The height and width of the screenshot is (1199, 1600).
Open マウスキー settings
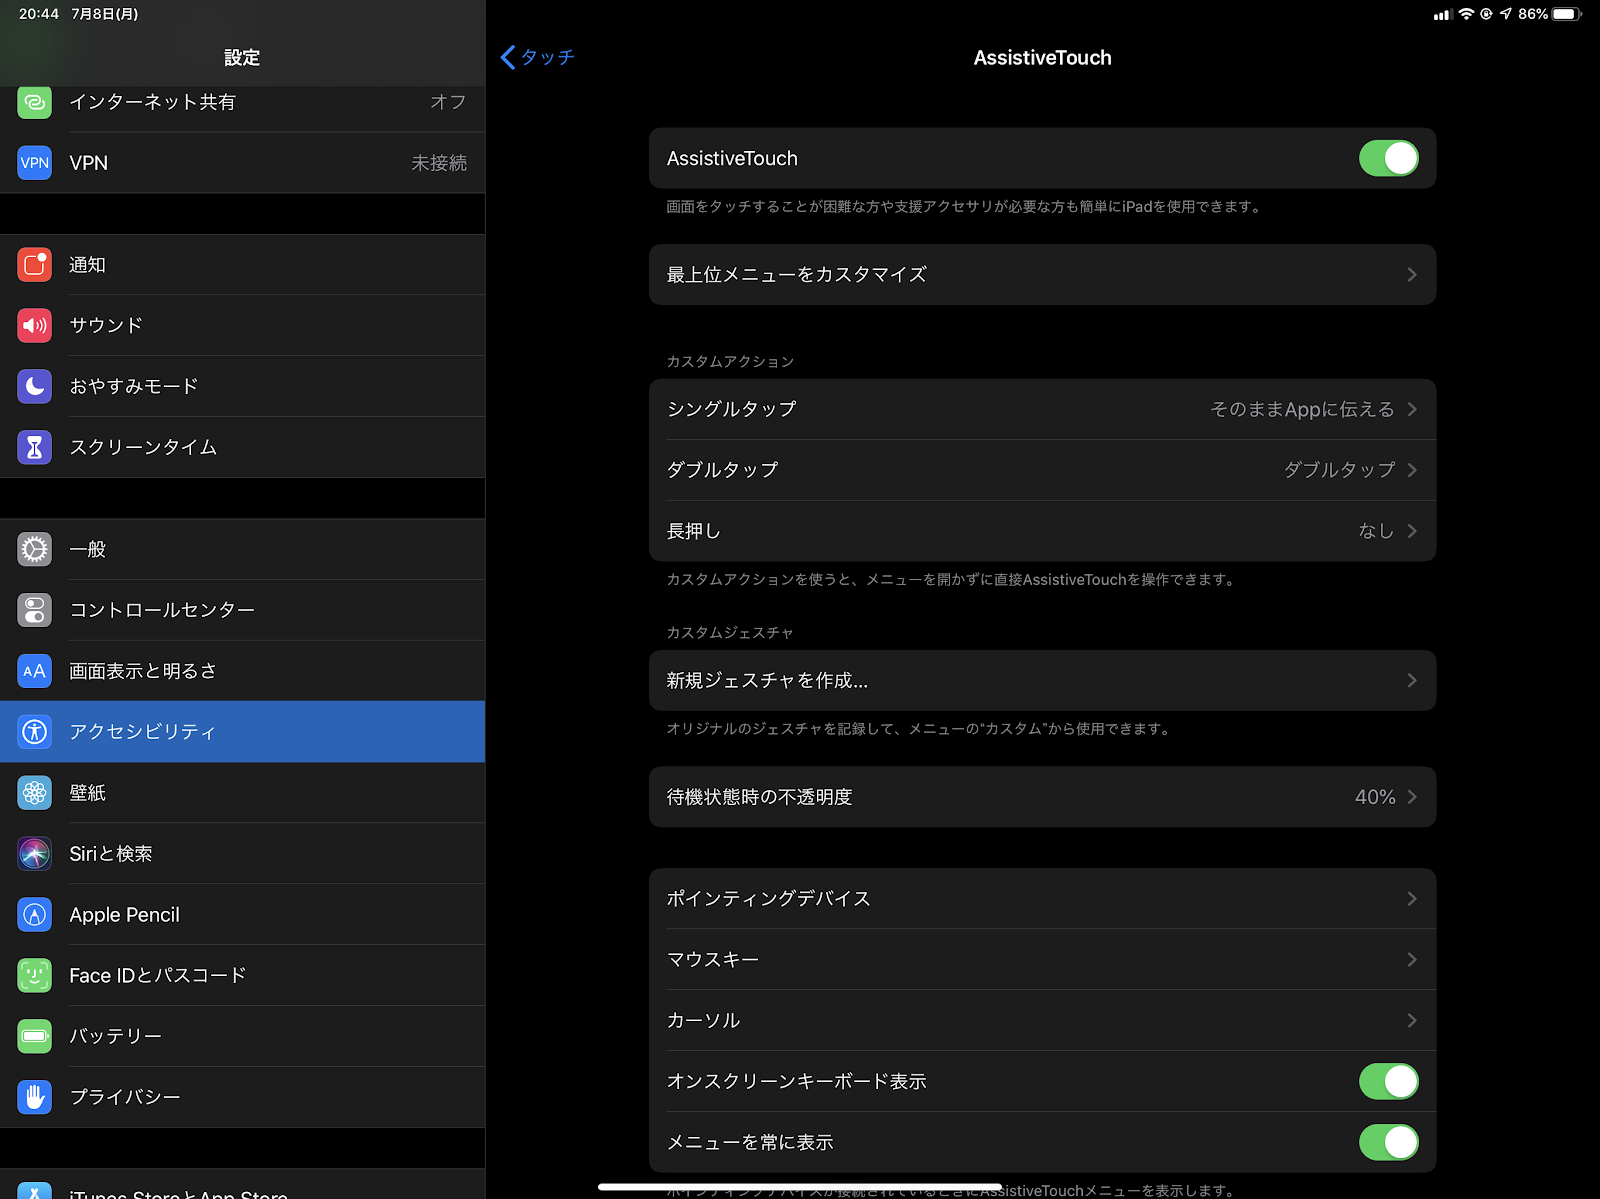(1042, 959)
